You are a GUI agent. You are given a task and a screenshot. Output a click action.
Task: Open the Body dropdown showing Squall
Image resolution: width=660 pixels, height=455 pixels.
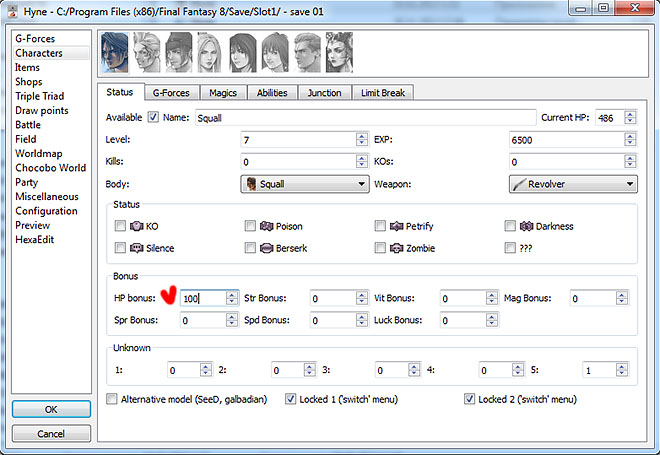[x=305, y=184]
